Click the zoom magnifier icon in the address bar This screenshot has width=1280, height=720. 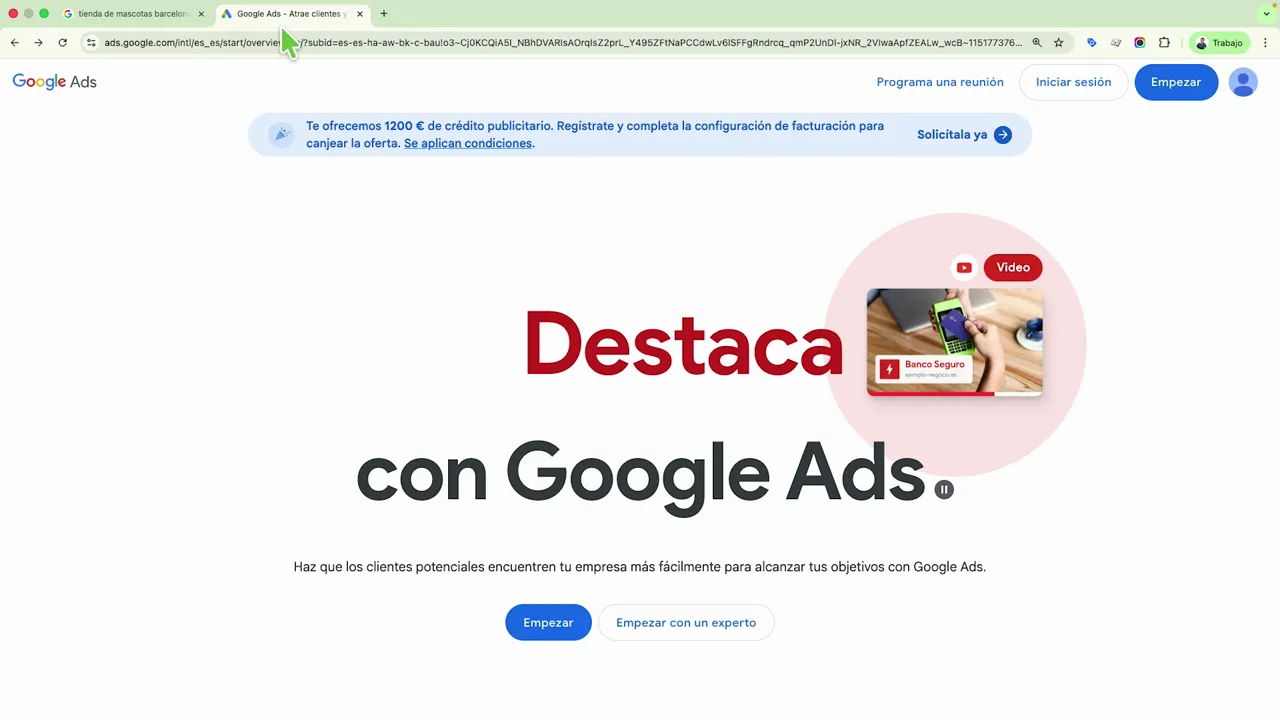coord(1037,43)
